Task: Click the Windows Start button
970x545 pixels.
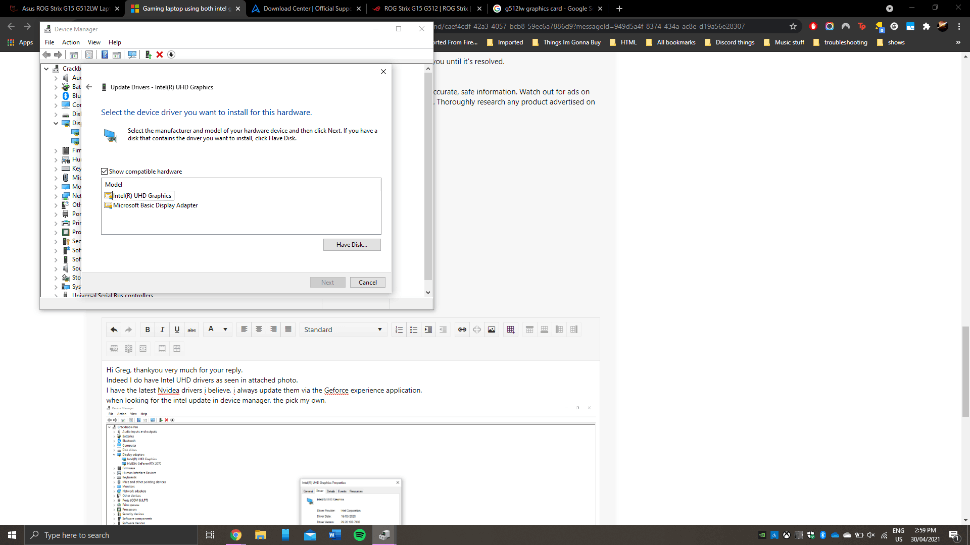Action: click(12, 534)
